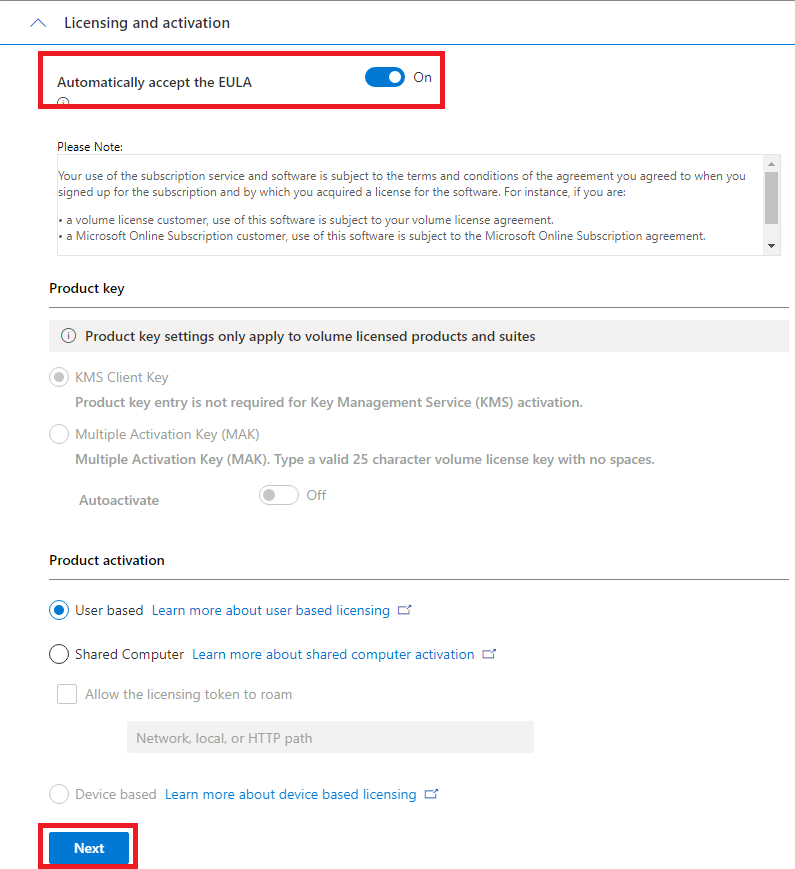Open Learn more about user based licensing
The width and height of the screenshot is (795, 869).
(270, 610)
